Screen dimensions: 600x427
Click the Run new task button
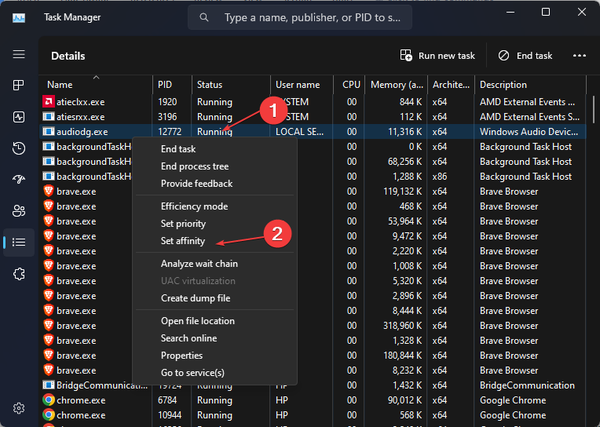[437, 56]
